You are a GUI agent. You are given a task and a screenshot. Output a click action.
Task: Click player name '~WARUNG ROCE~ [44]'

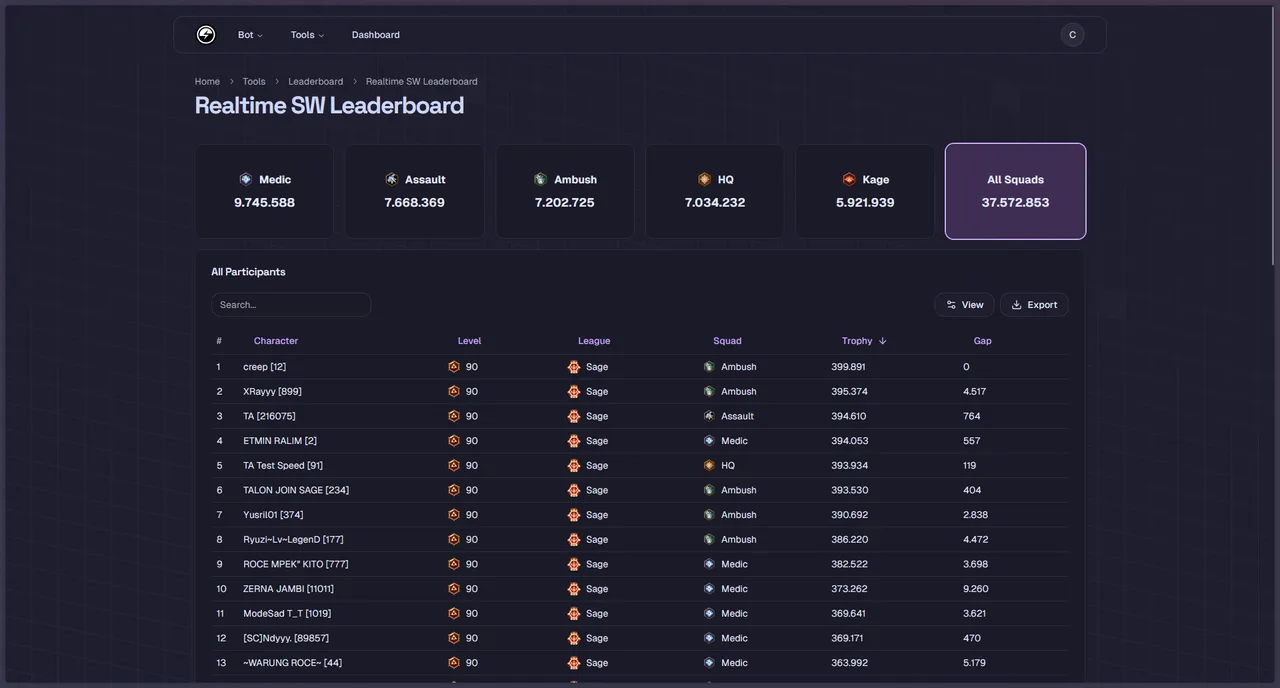coord(293,663)
